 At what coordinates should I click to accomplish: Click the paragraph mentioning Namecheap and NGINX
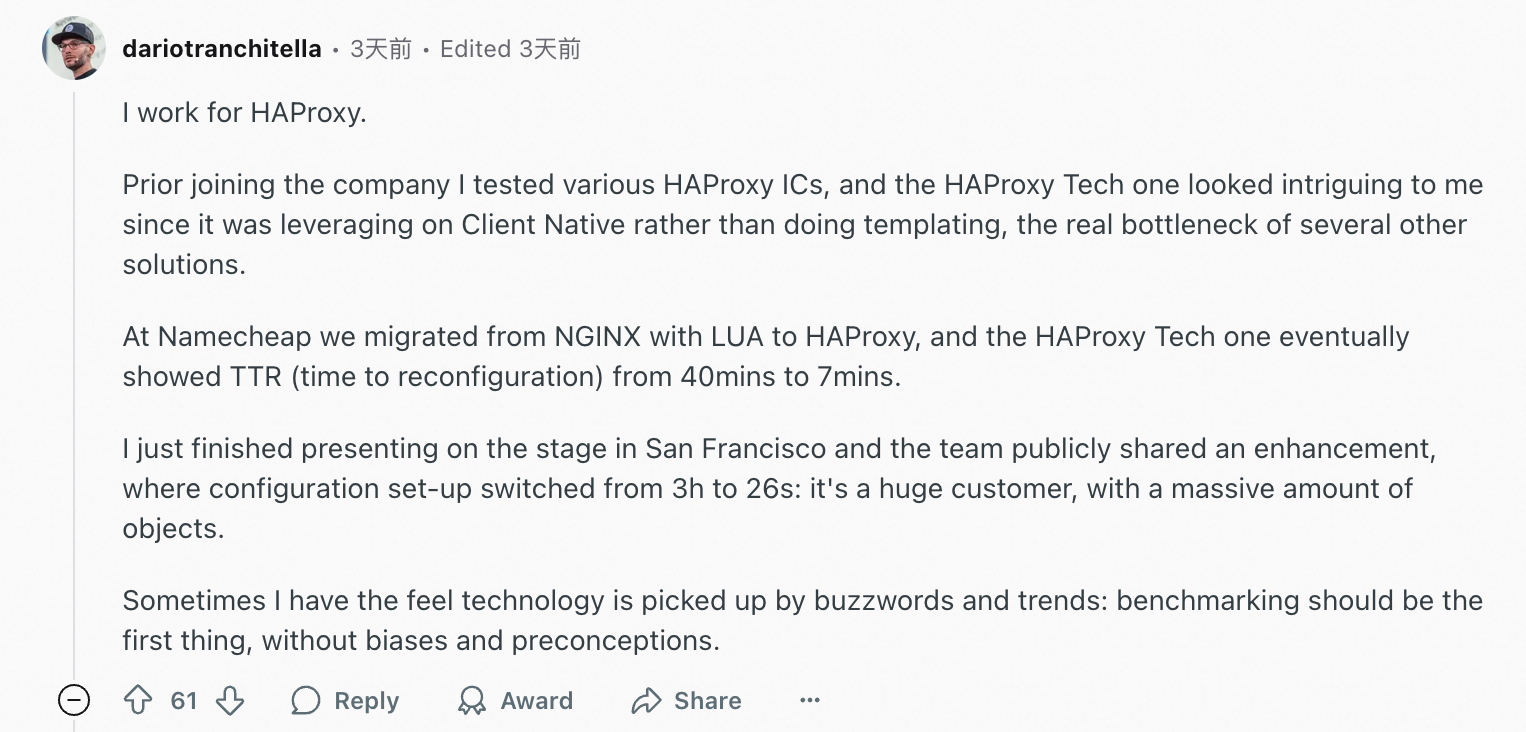coord(766,356)
